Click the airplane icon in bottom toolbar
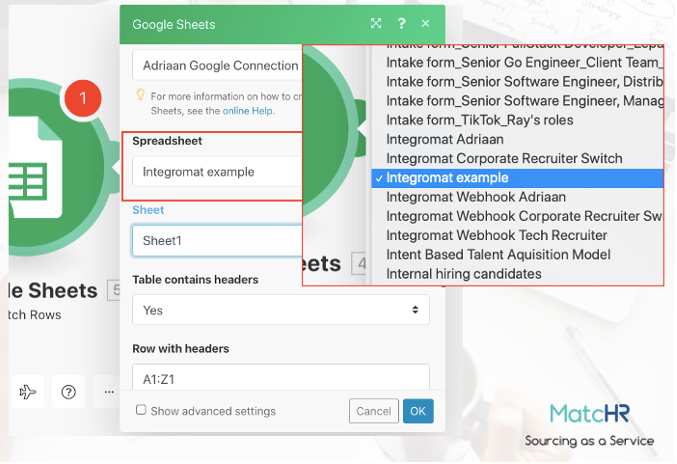 click(27, 392)
